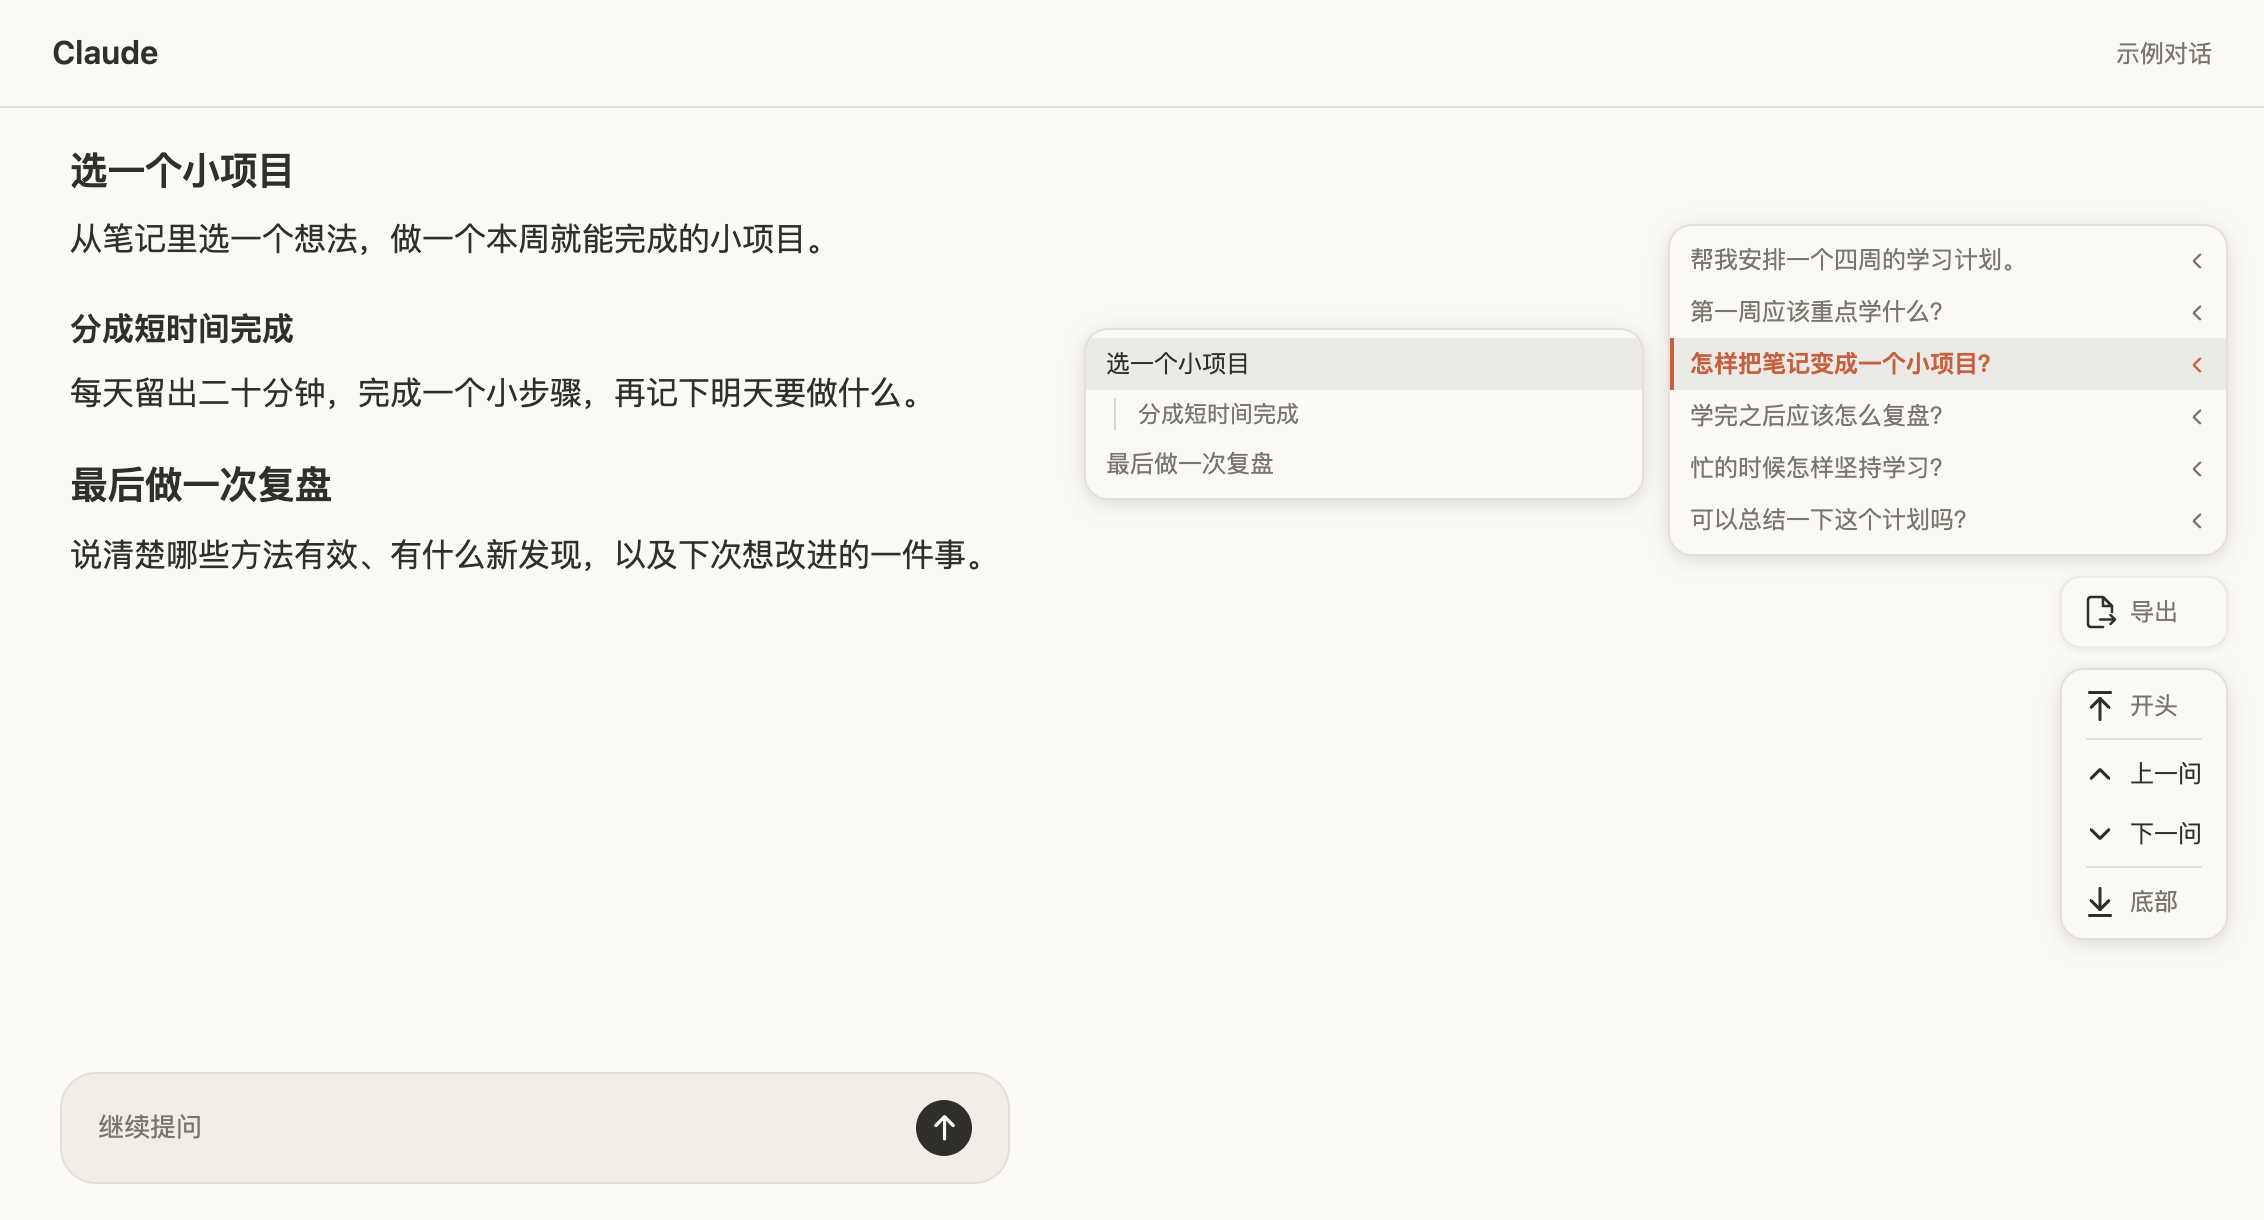2264x1220 pixels.
Task: Focus the 继续提问 input field
Action: (x=535, y=1128)
